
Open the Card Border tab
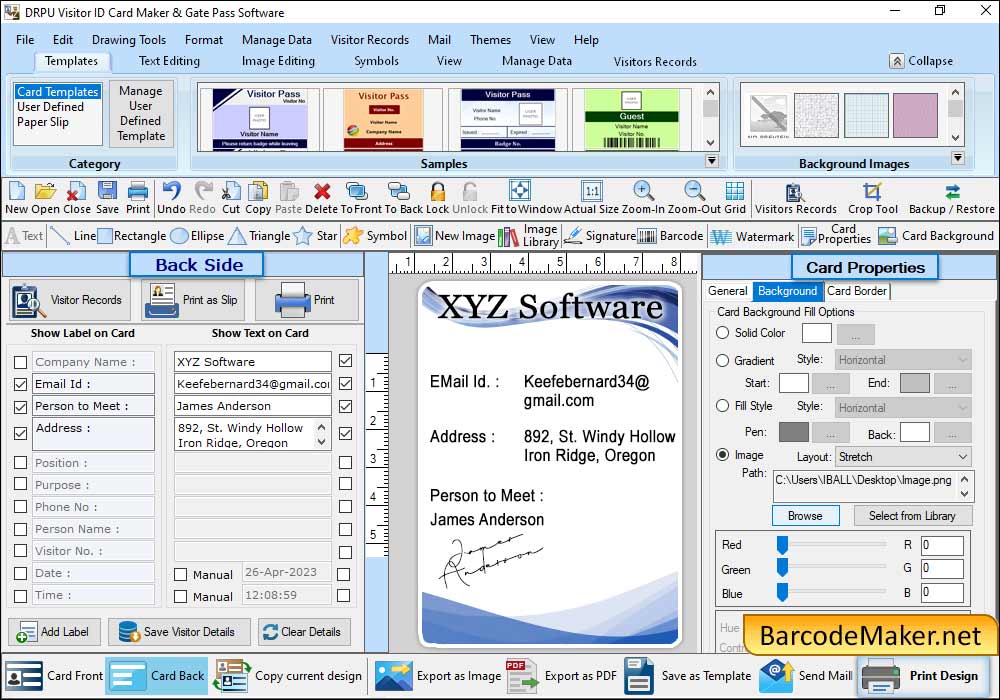[857, 291]
